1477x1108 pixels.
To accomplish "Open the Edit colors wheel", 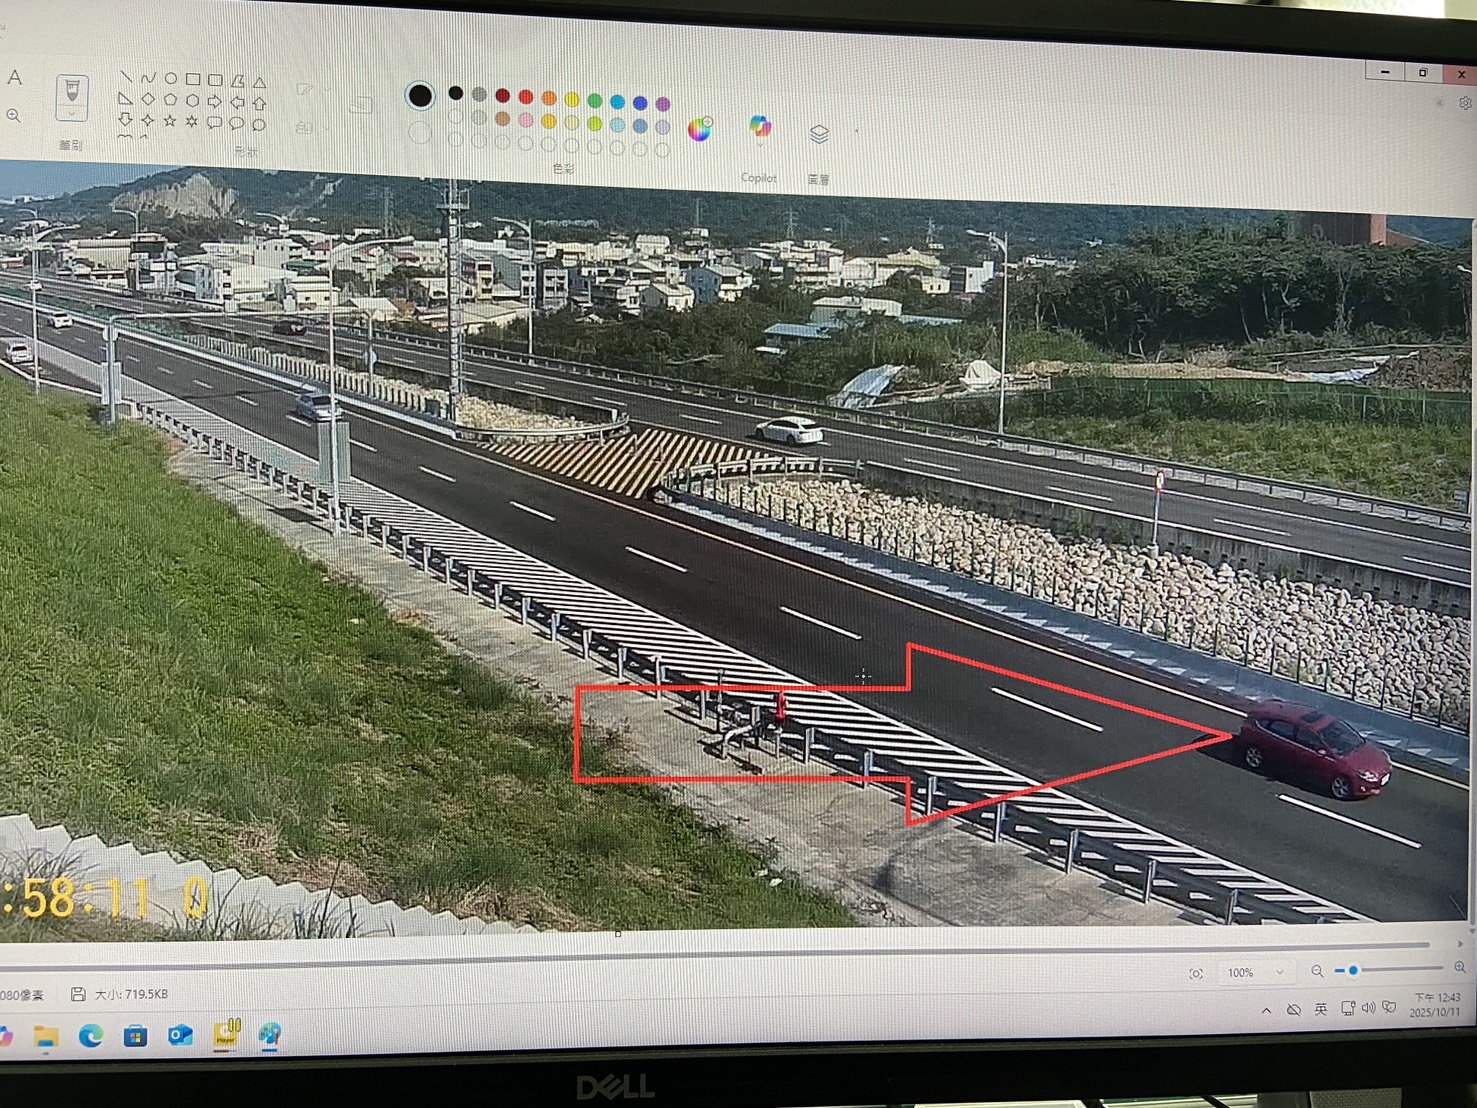I will point(699,129).
